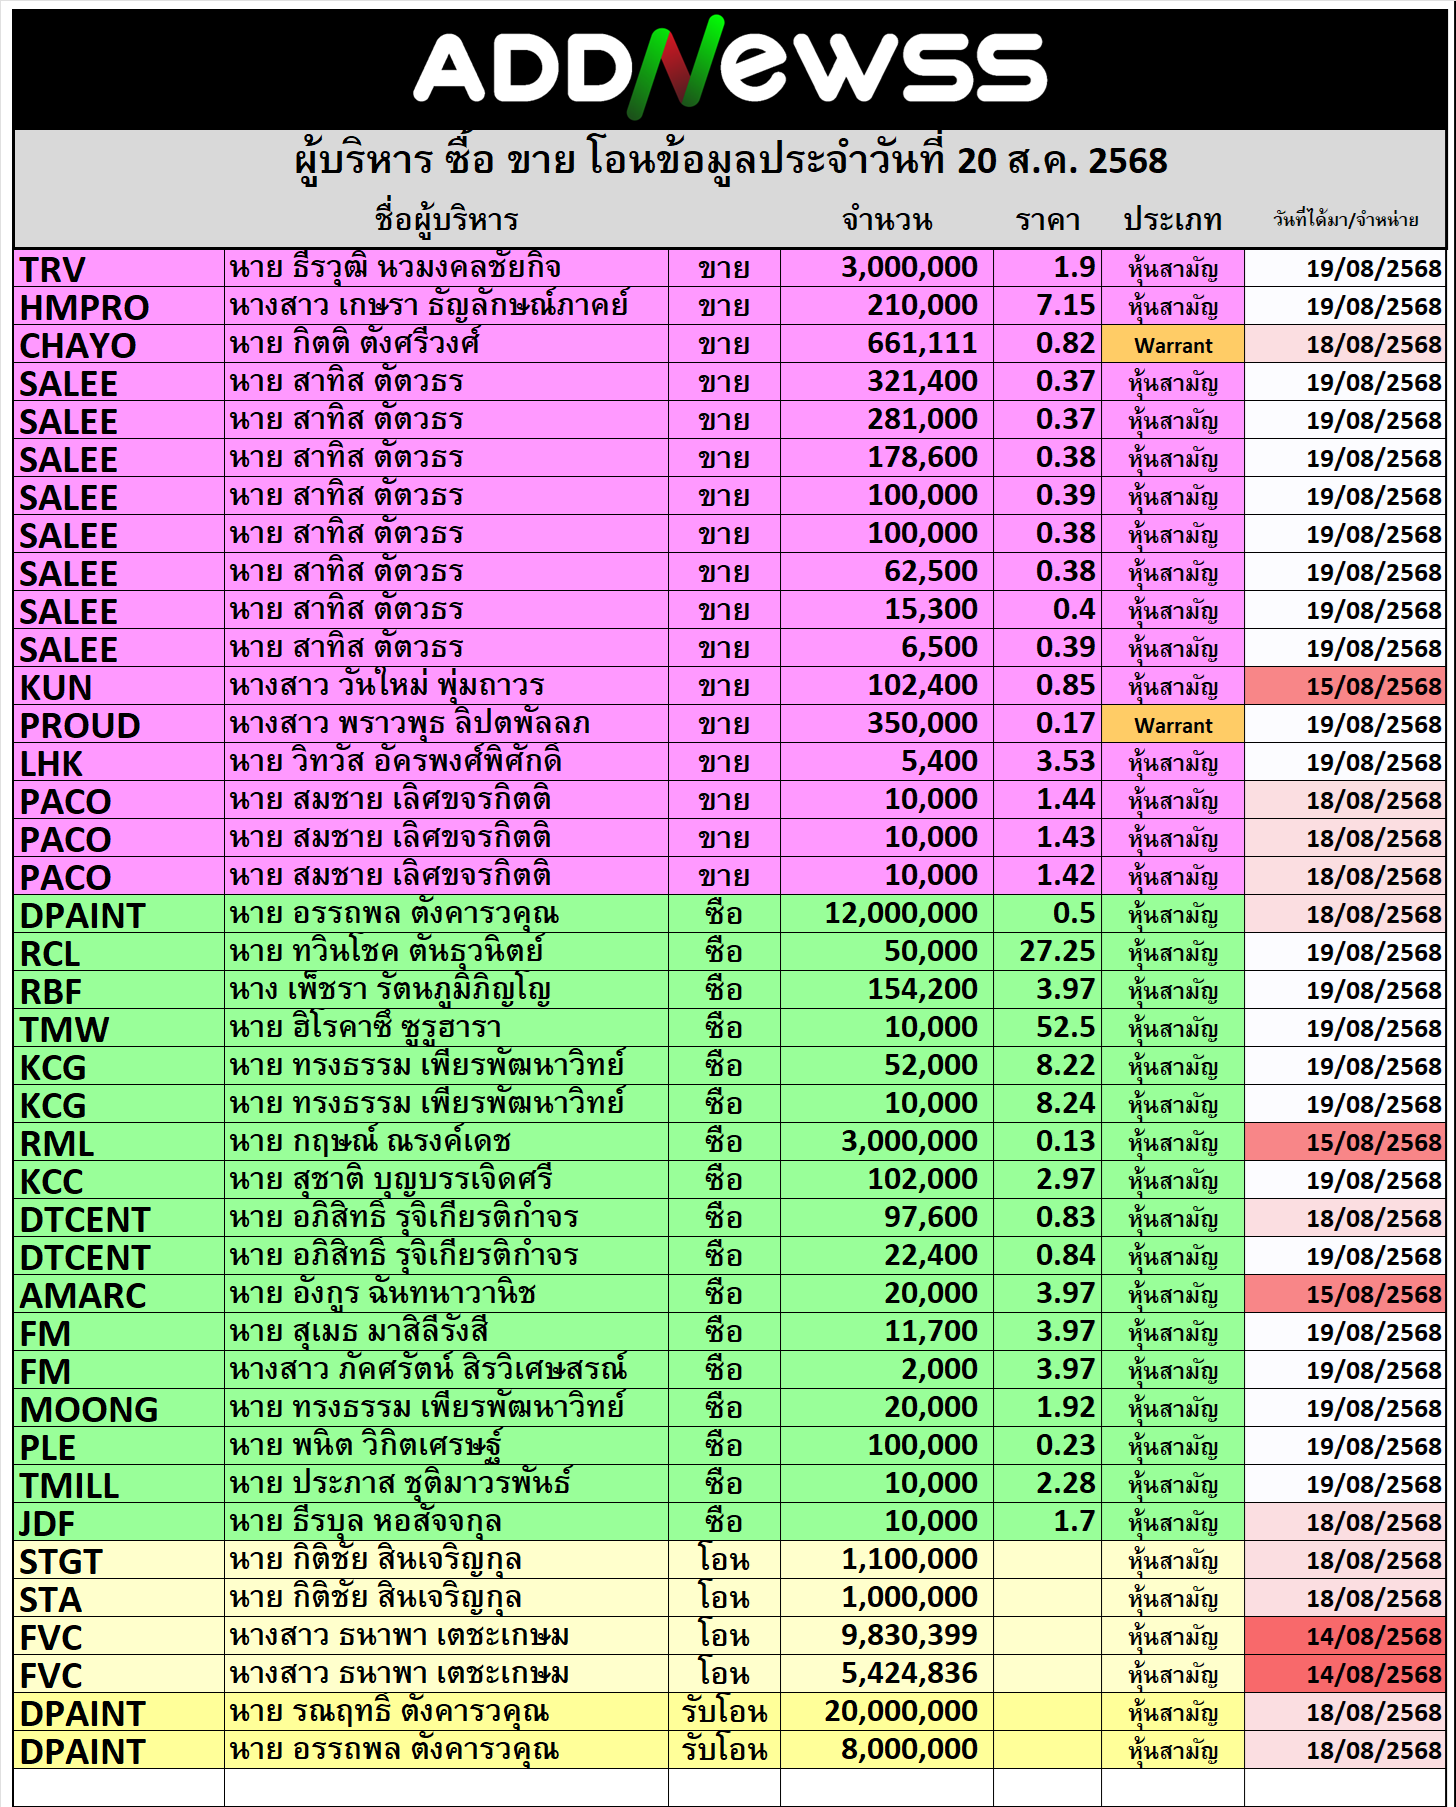Select the RBF symbol cell
Viewport: 1456px width, 1807px height.
click(120, 991)
